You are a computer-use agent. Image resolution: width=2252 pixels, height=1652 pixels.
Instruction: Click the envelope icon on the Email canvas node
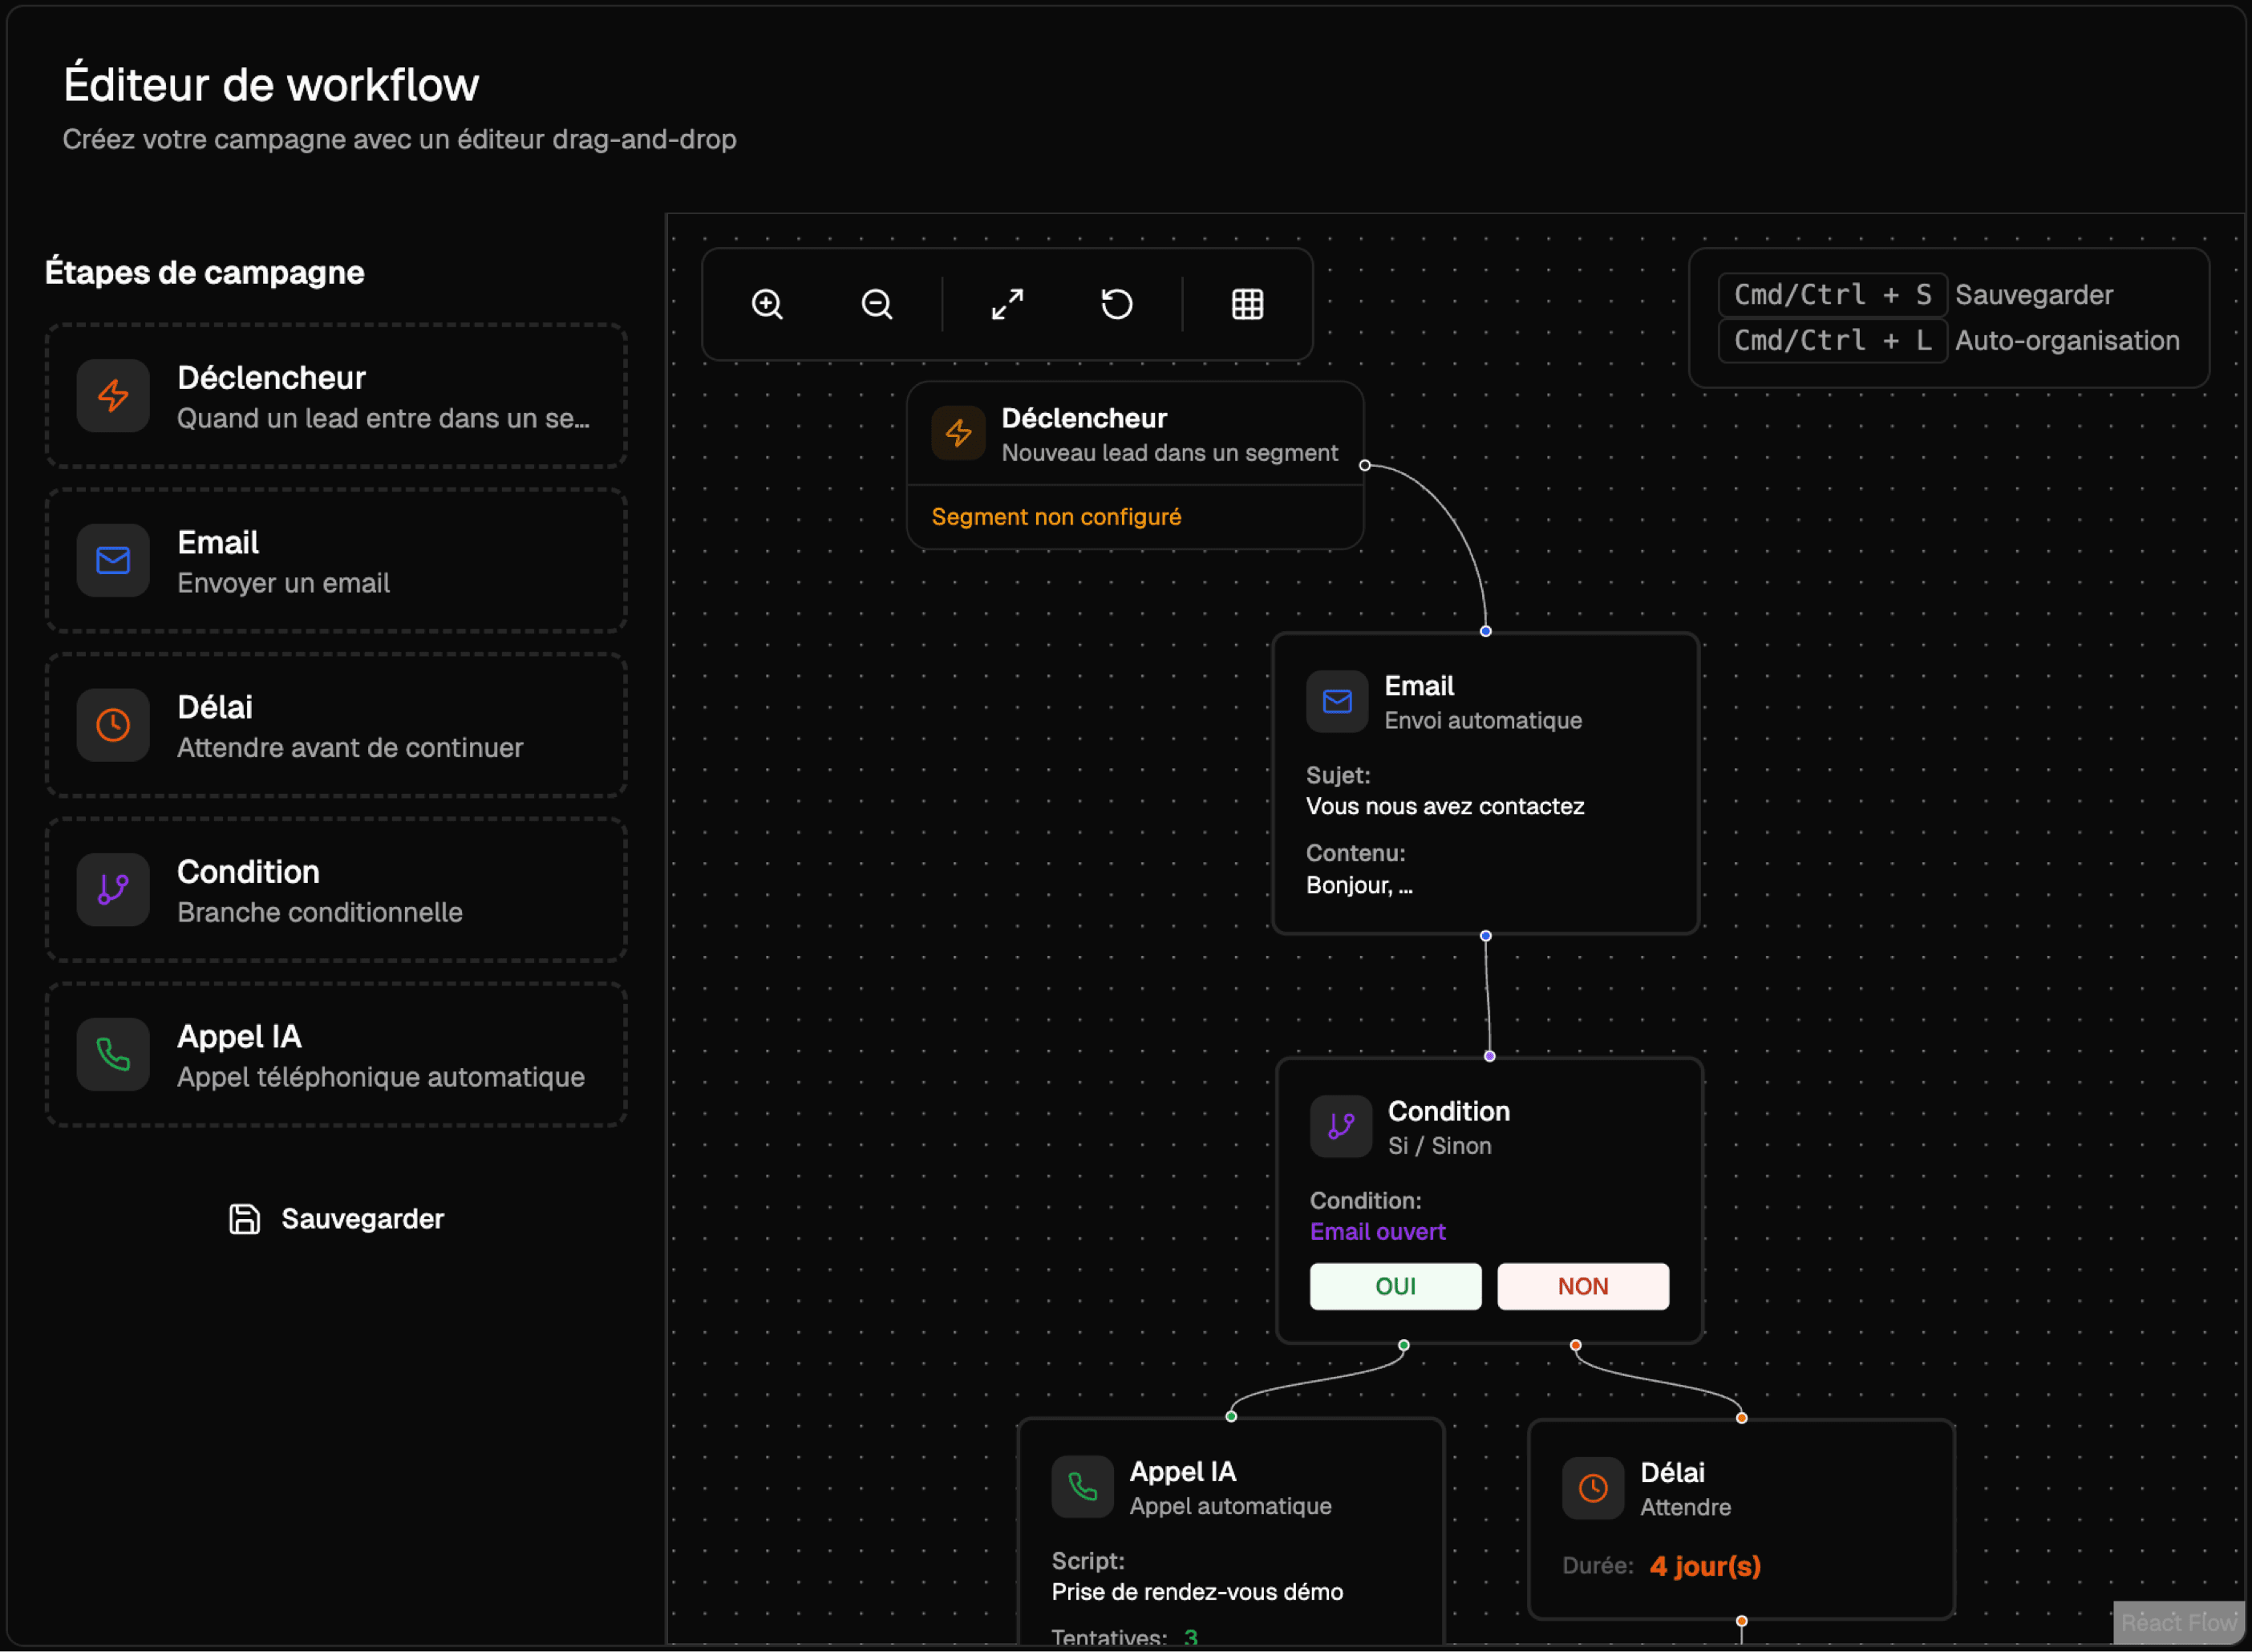(x=1336, y=701)
